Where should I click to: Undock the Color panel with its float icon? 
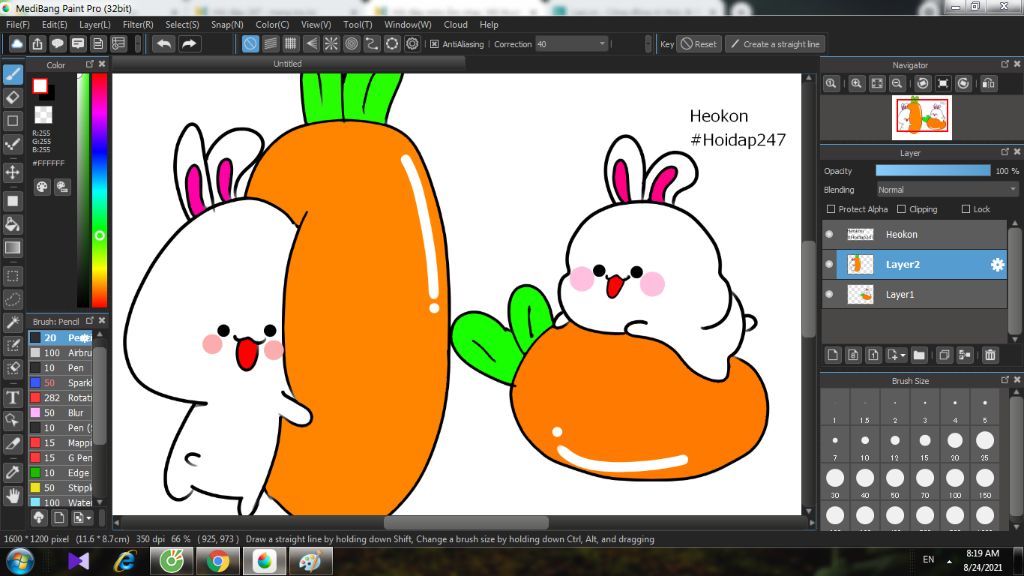point(89,64)
